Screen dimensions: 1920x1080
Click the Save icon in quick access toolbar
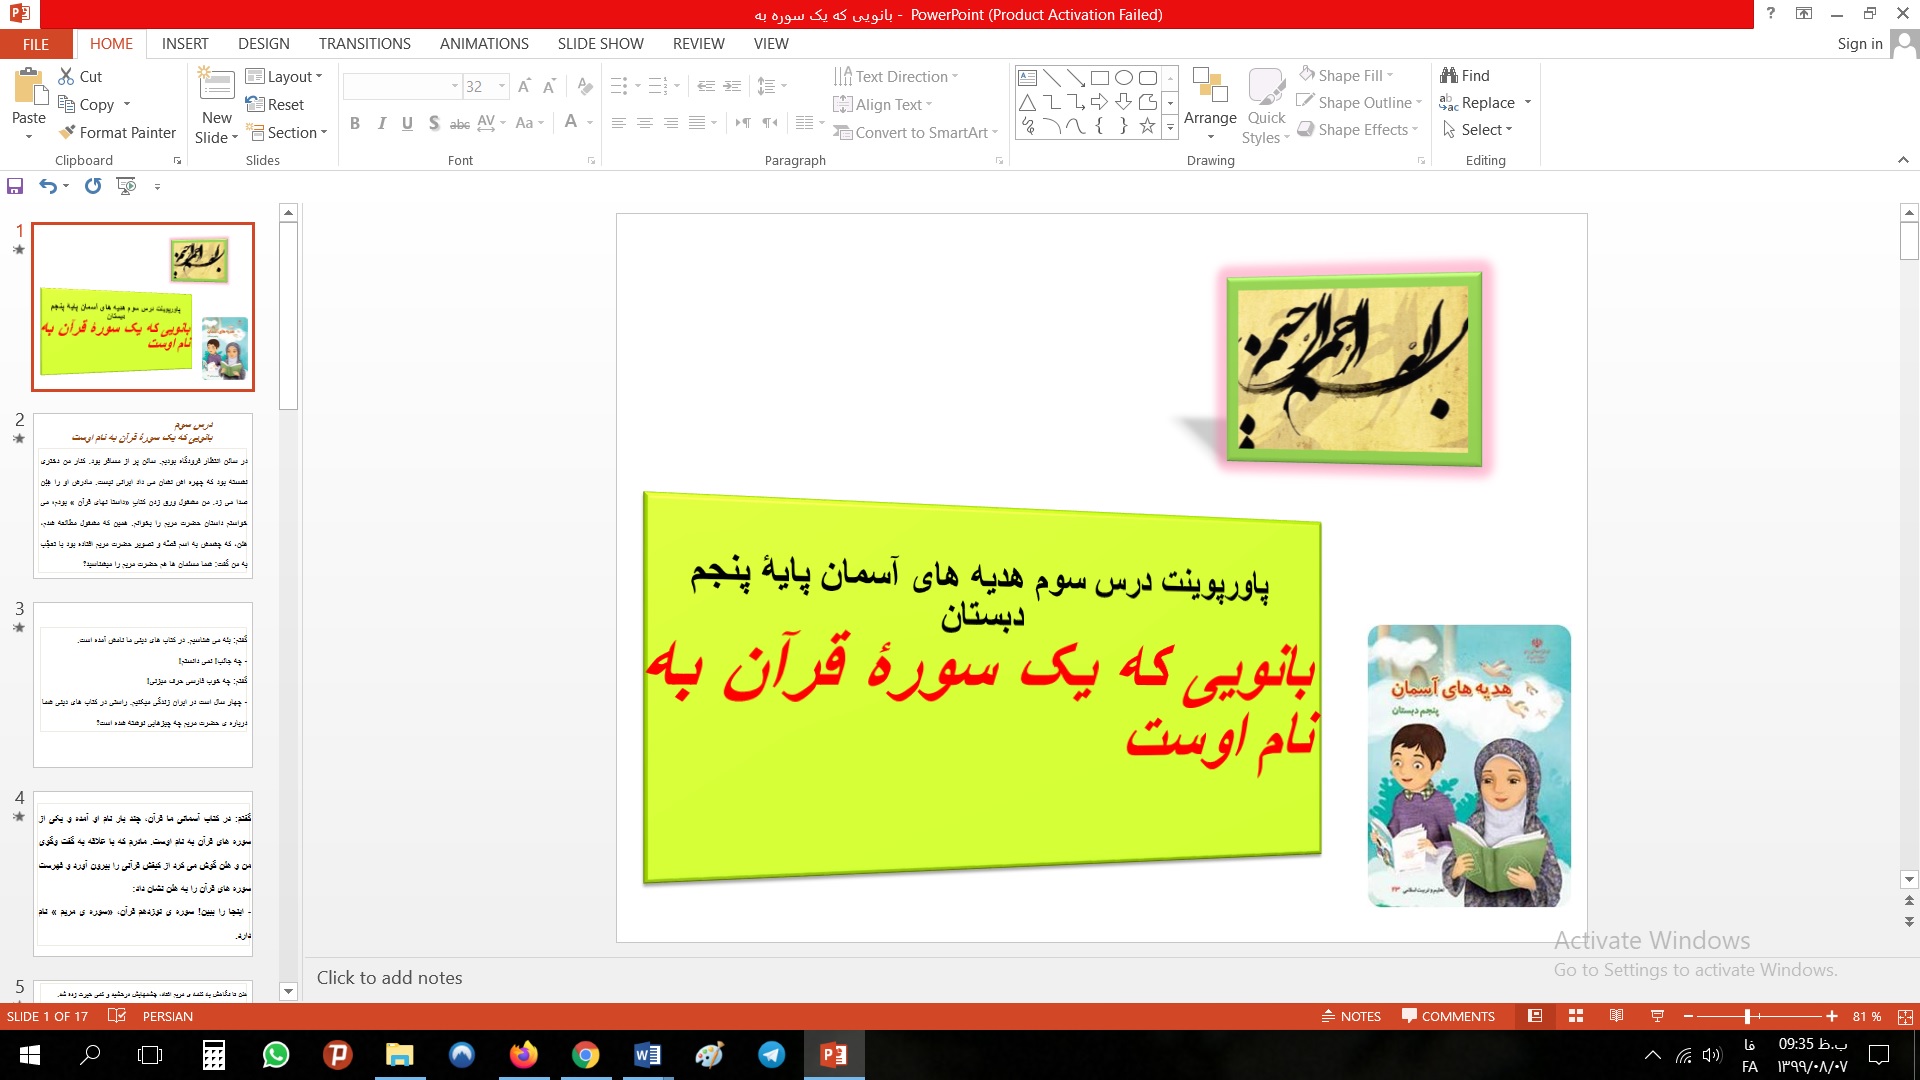pyautogui.click(x=15, y=186)
